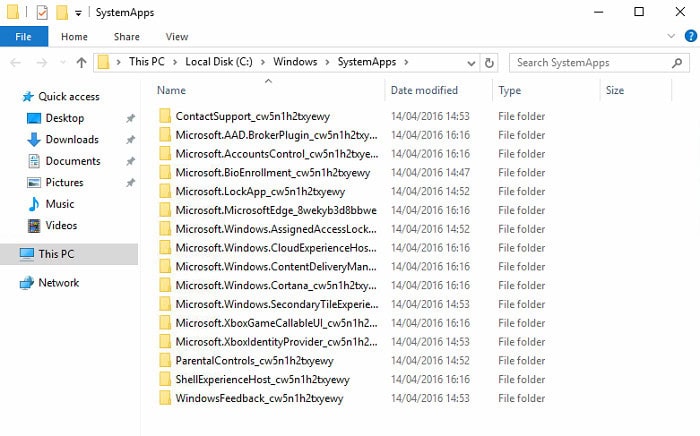The image size is (700, 436).
Task: Refresh the folder with the refresh icon
Action: [x=489, y=62]
